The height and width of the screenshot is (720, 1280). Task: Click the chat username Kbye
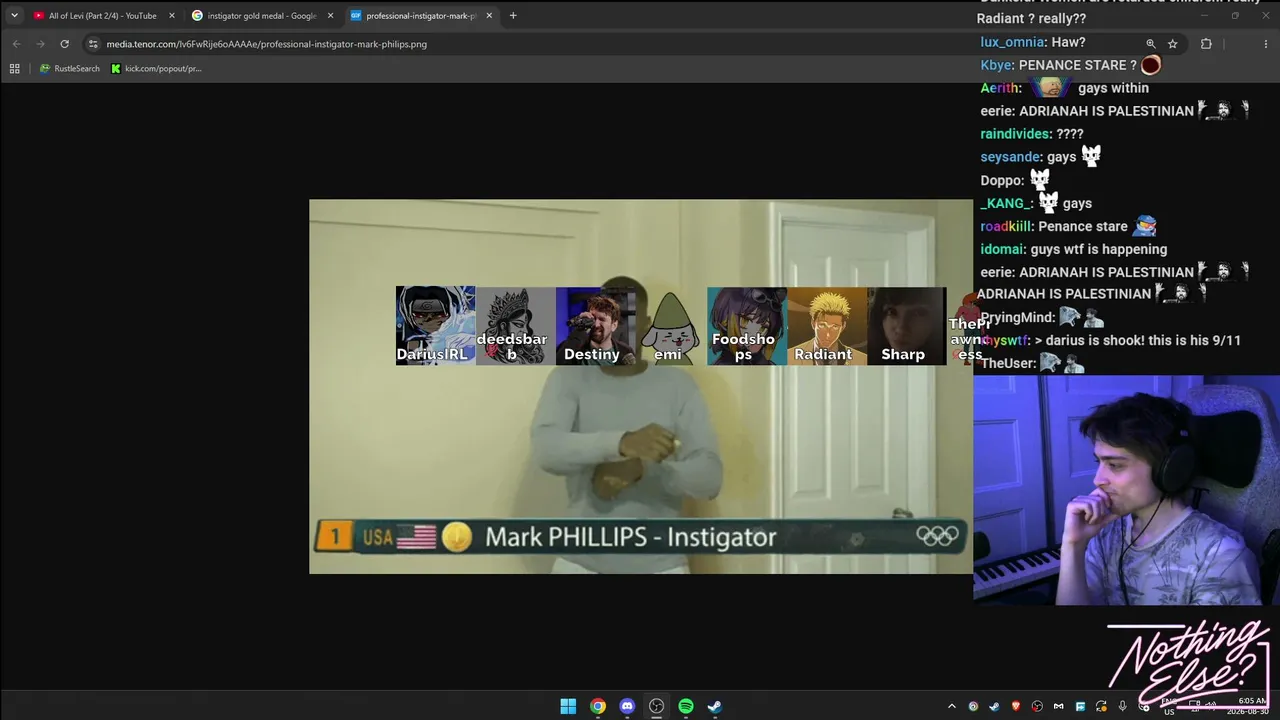pos(996,65)
